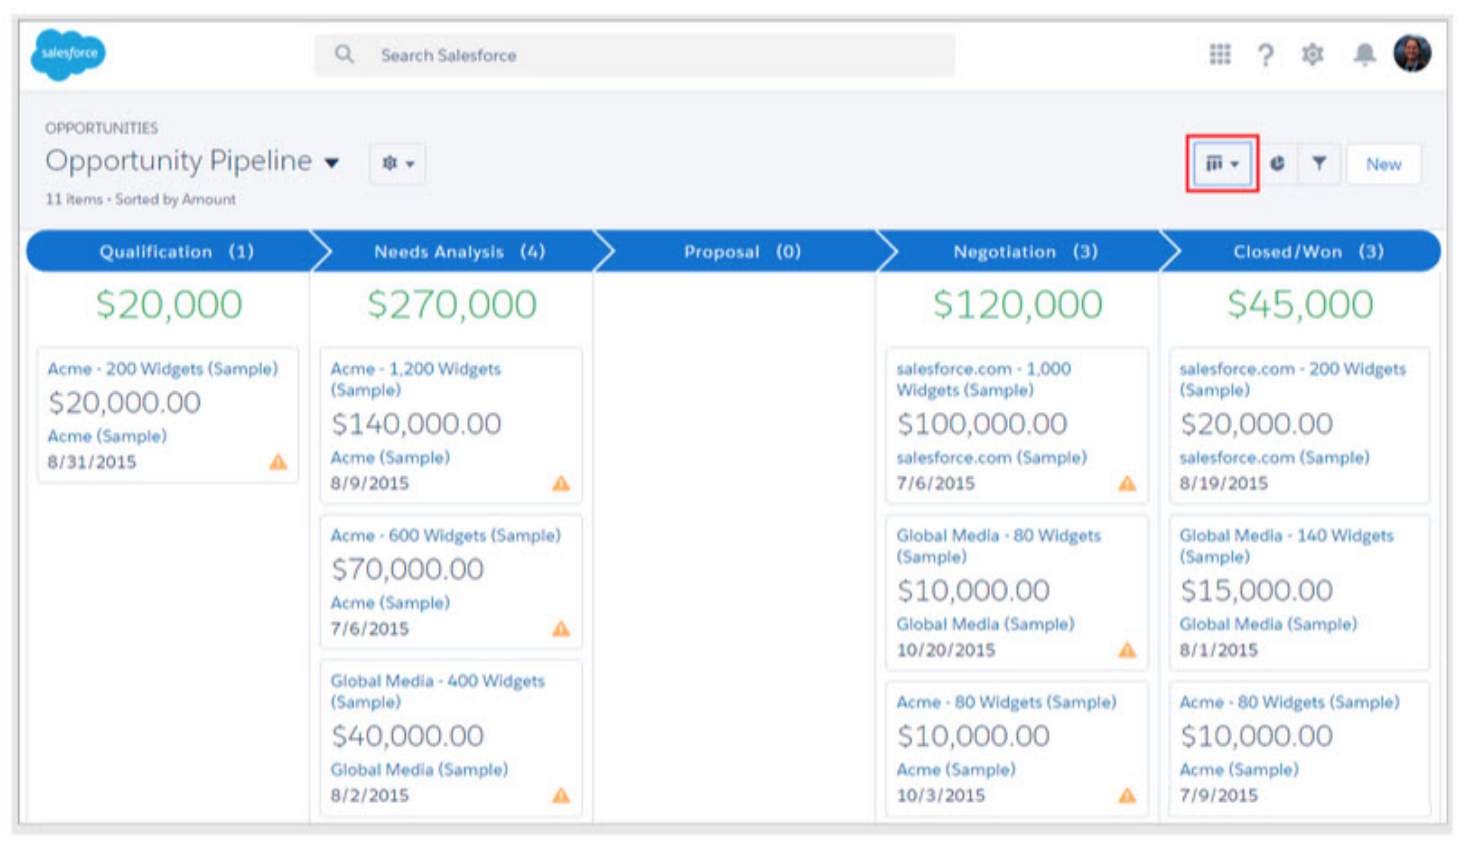This screenshot has height=846, width=1464.
Task: Open Global Media (Sample) account under 400 Widgets
Action: coord(419,770)
